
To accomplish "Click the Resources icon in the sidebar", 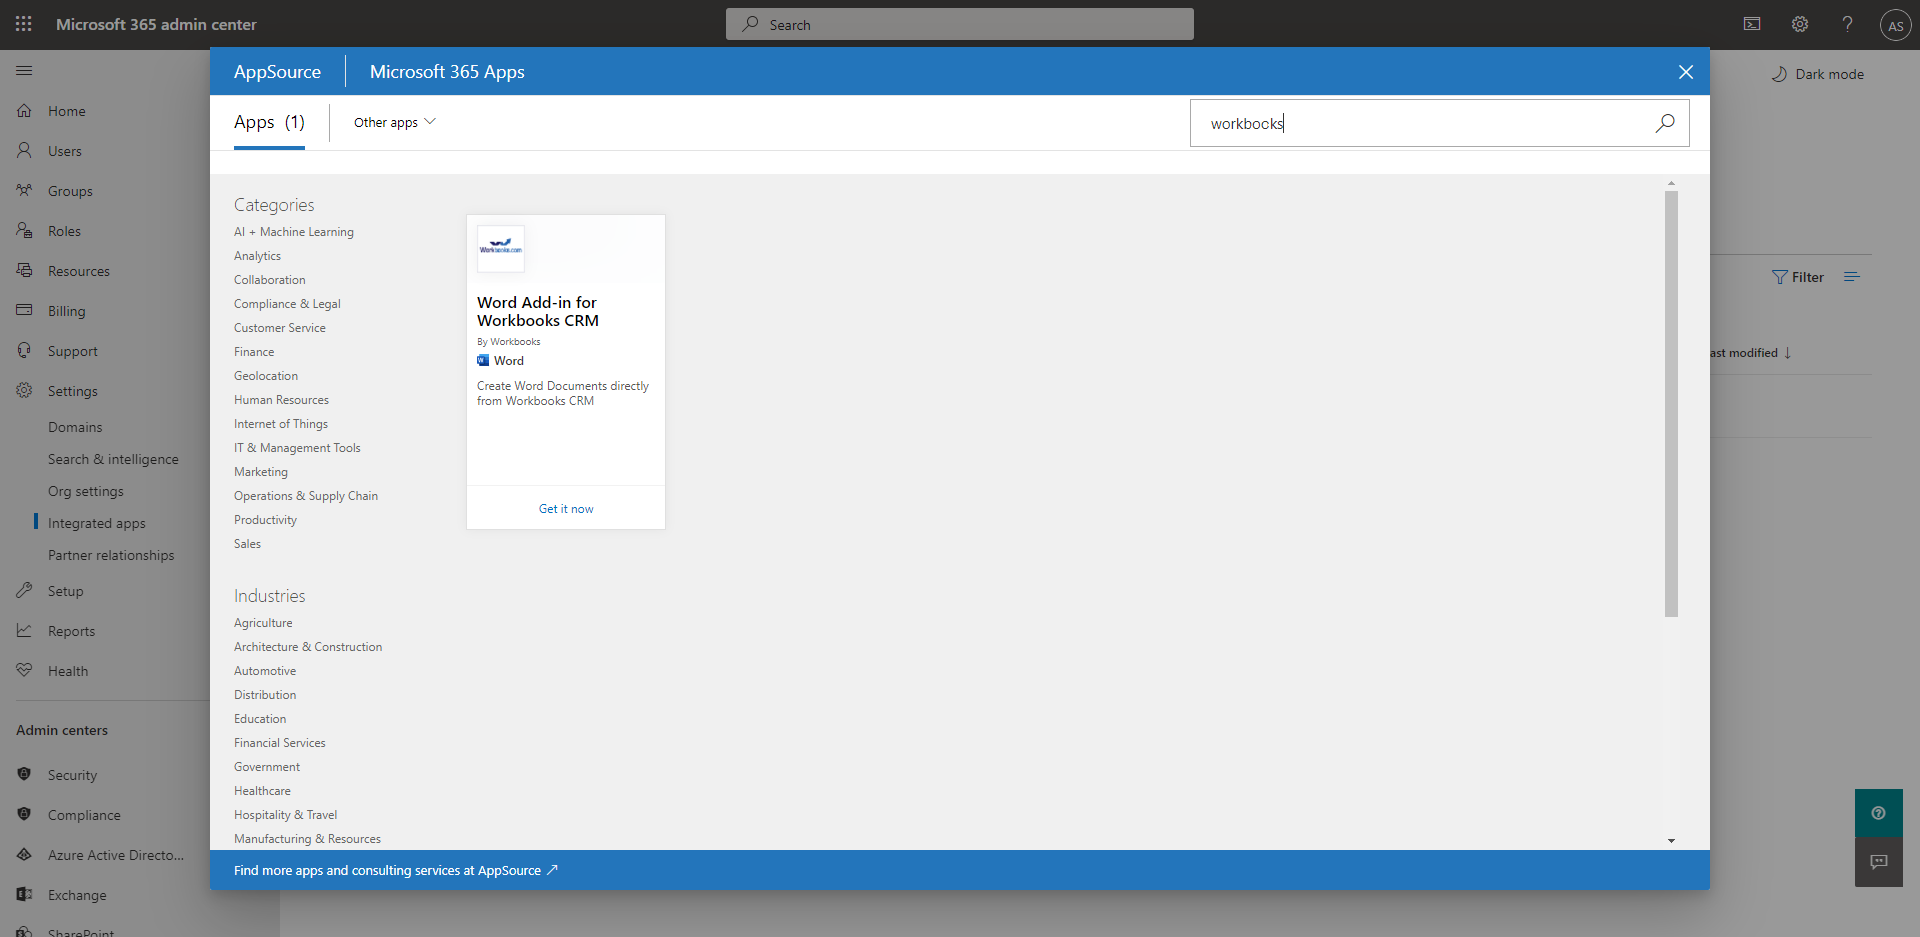I will pyautogui.click(x=24, y=271).
